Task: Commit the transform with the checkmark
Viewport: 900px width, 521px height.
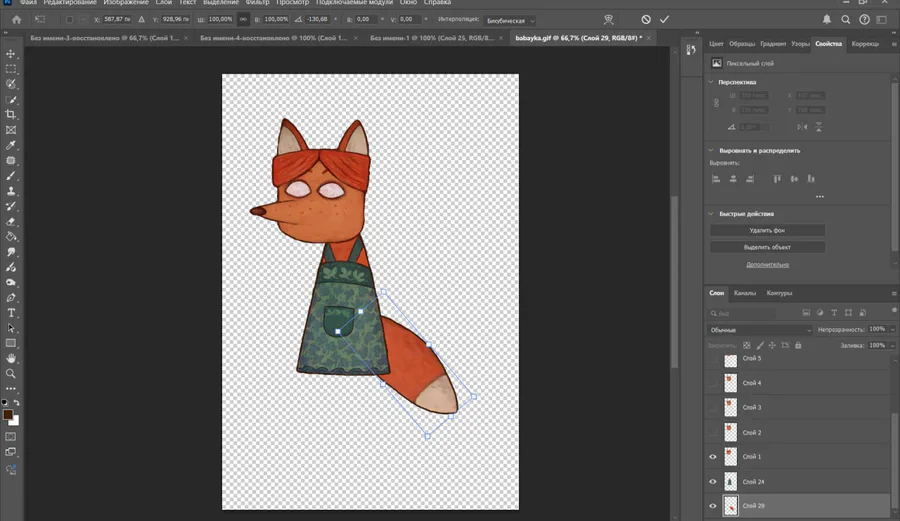Action: (664, 19)
